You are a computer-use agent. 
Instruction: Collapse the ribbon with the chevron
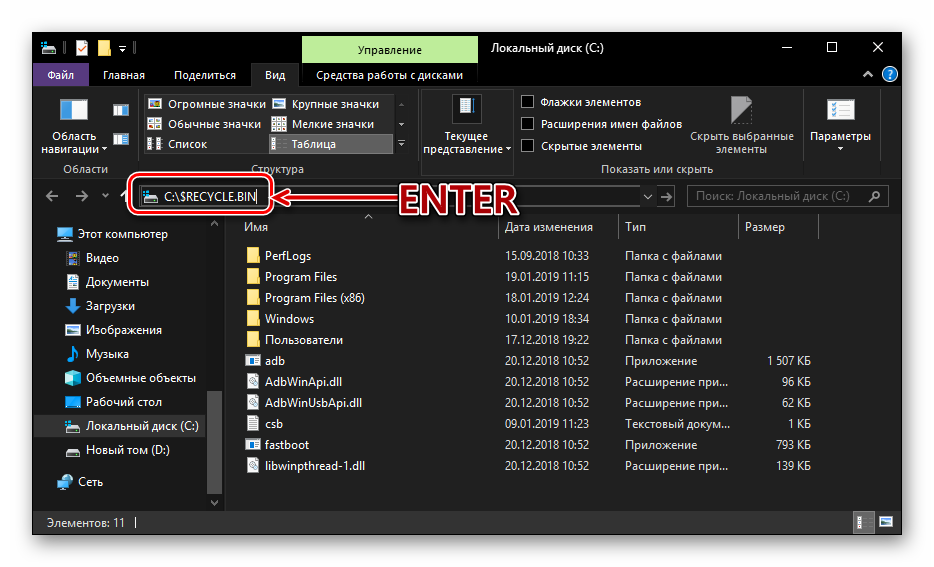pos(868,74)
